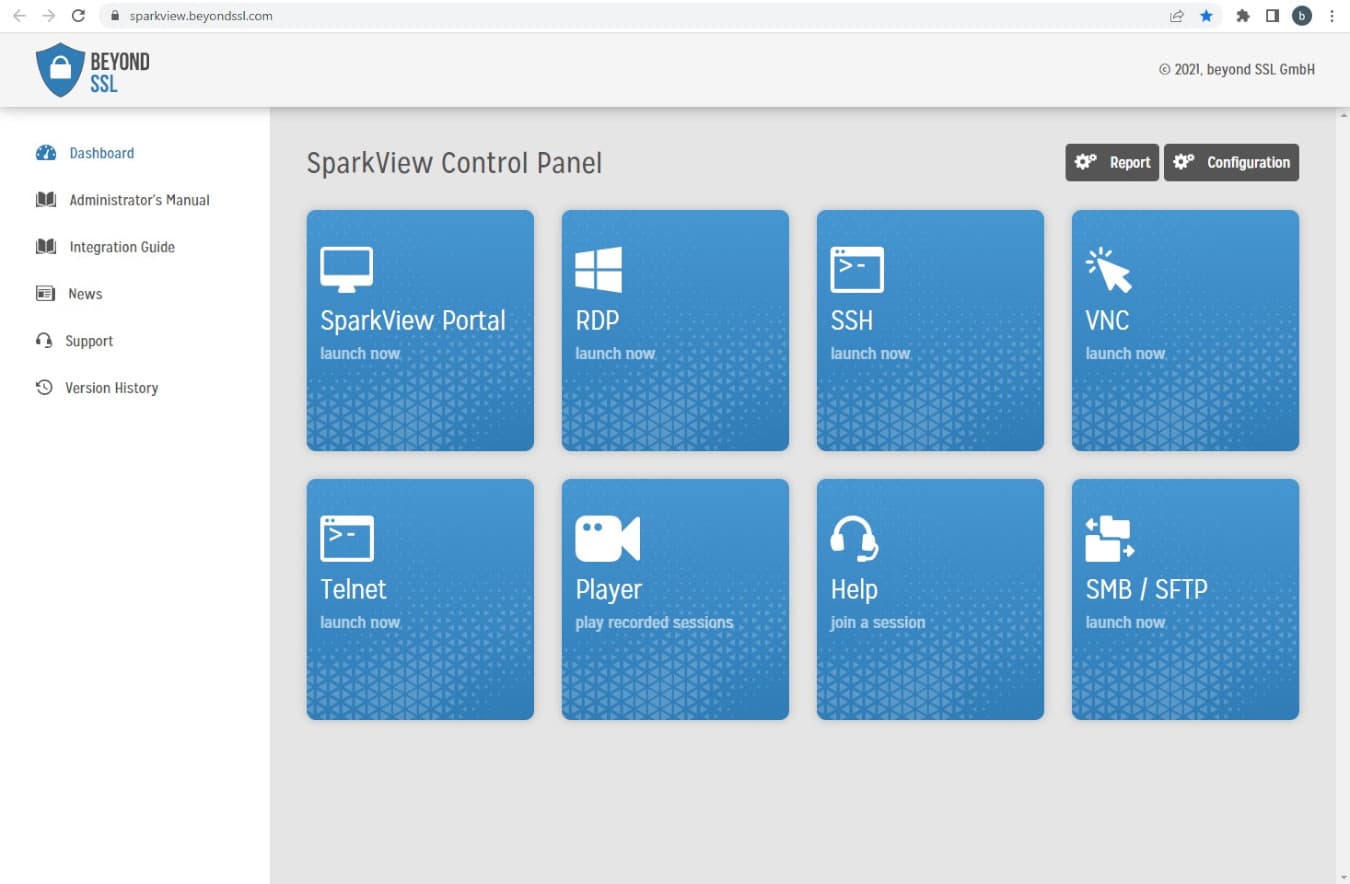1350x884 pixels.
Task: Open the Configuration button label
Action: coord(1248,162)
